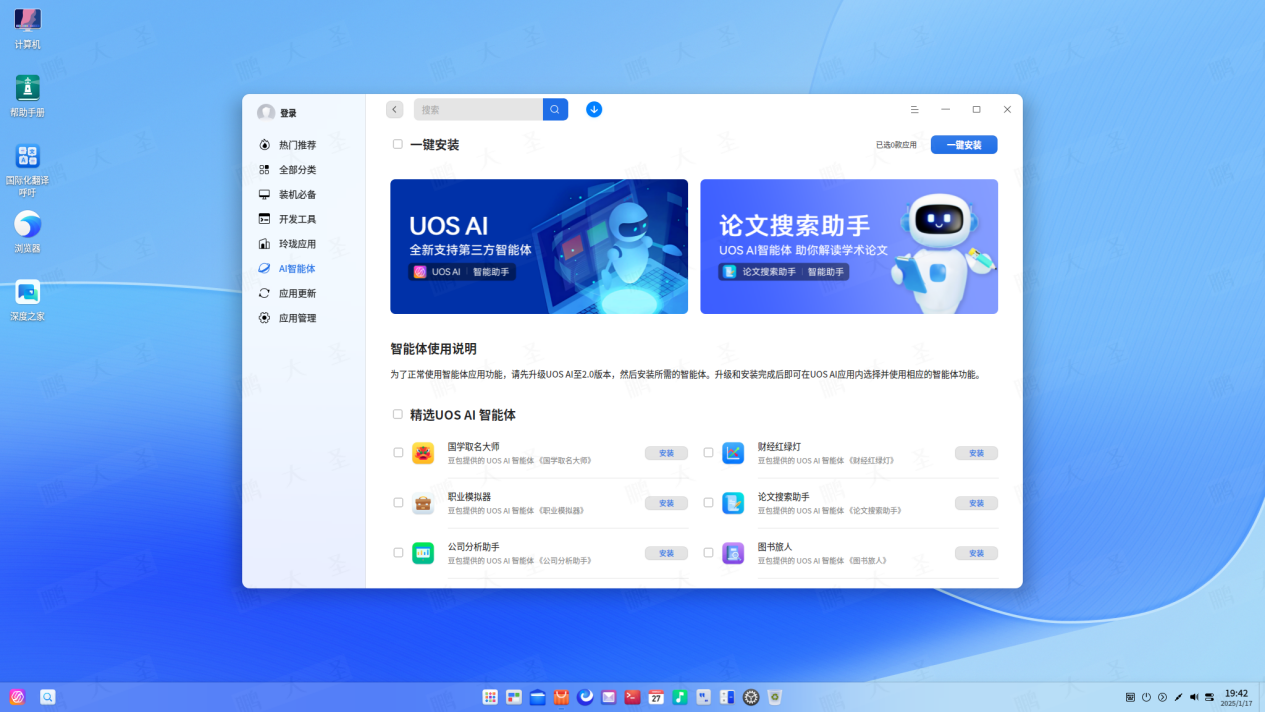This screenshot has height=712, width=1265.
Task: Click the 图书旅人 purple icon
Action: pos(733,553)
